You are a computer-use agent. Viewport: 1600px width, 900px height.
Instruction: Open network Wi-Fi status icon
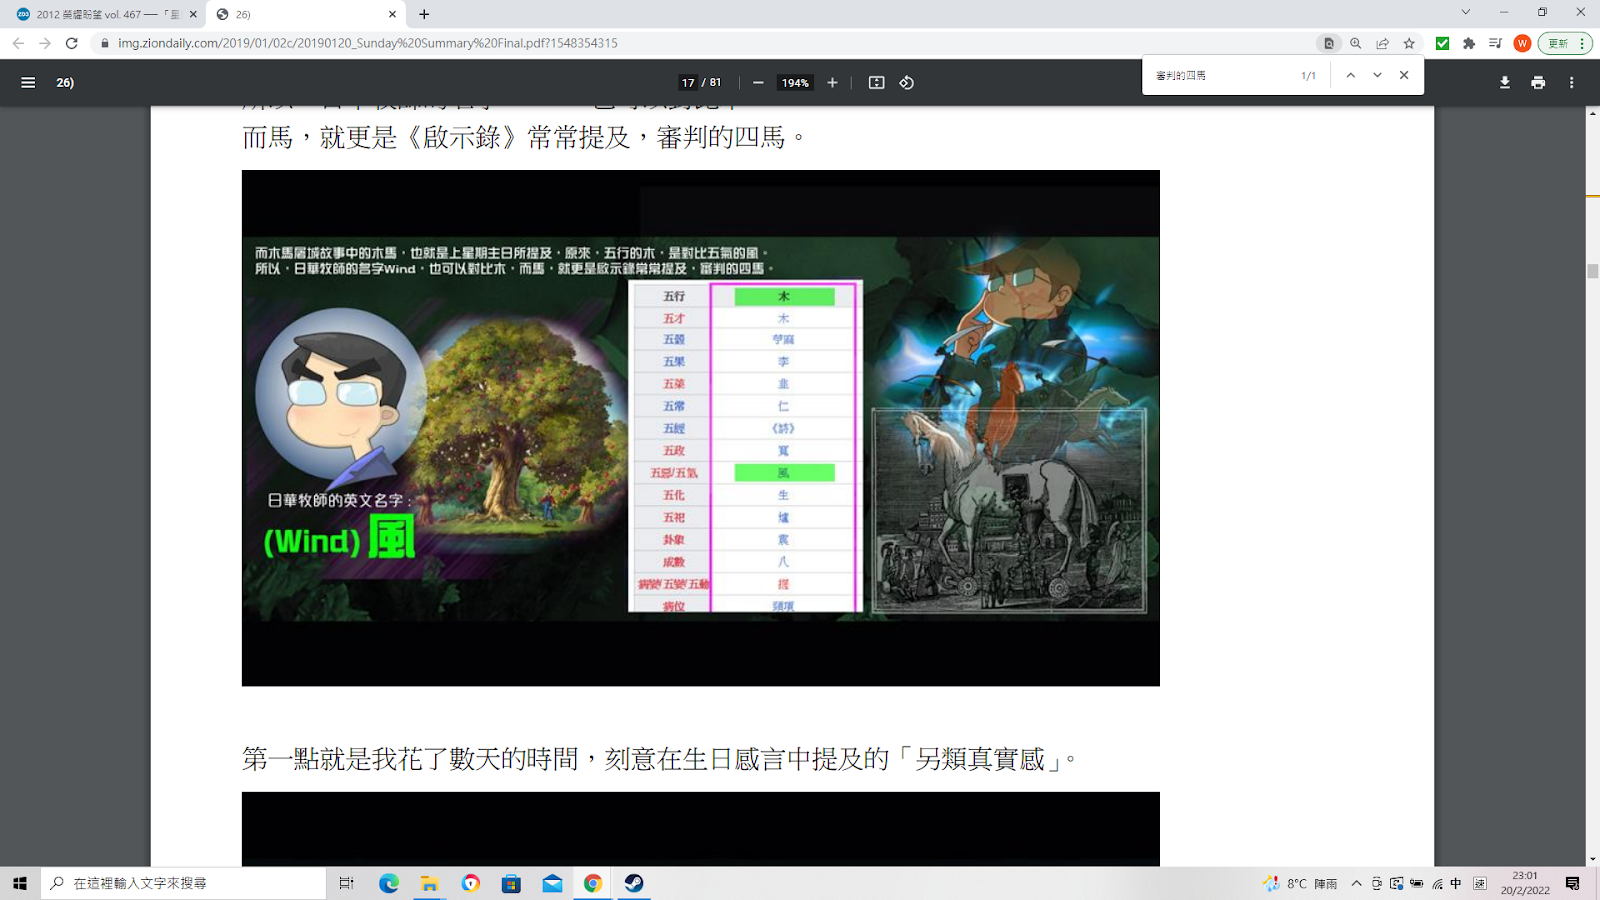[1437, 883]
